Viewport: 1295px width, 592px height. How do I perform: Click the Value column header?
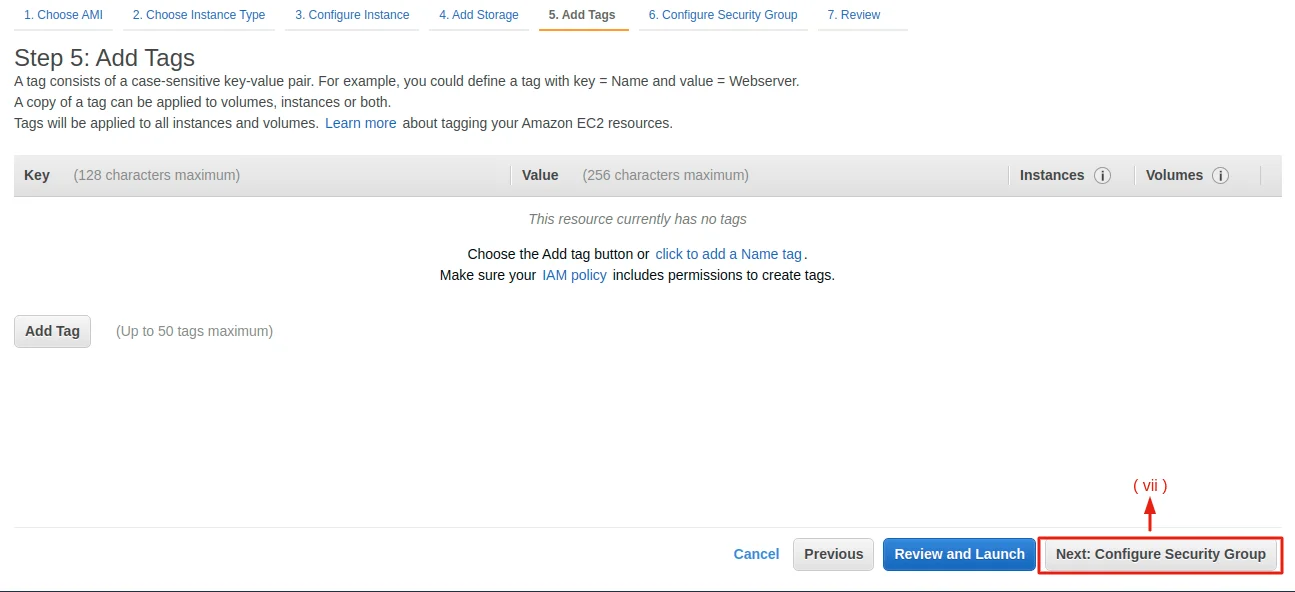[x=540, y=175]
